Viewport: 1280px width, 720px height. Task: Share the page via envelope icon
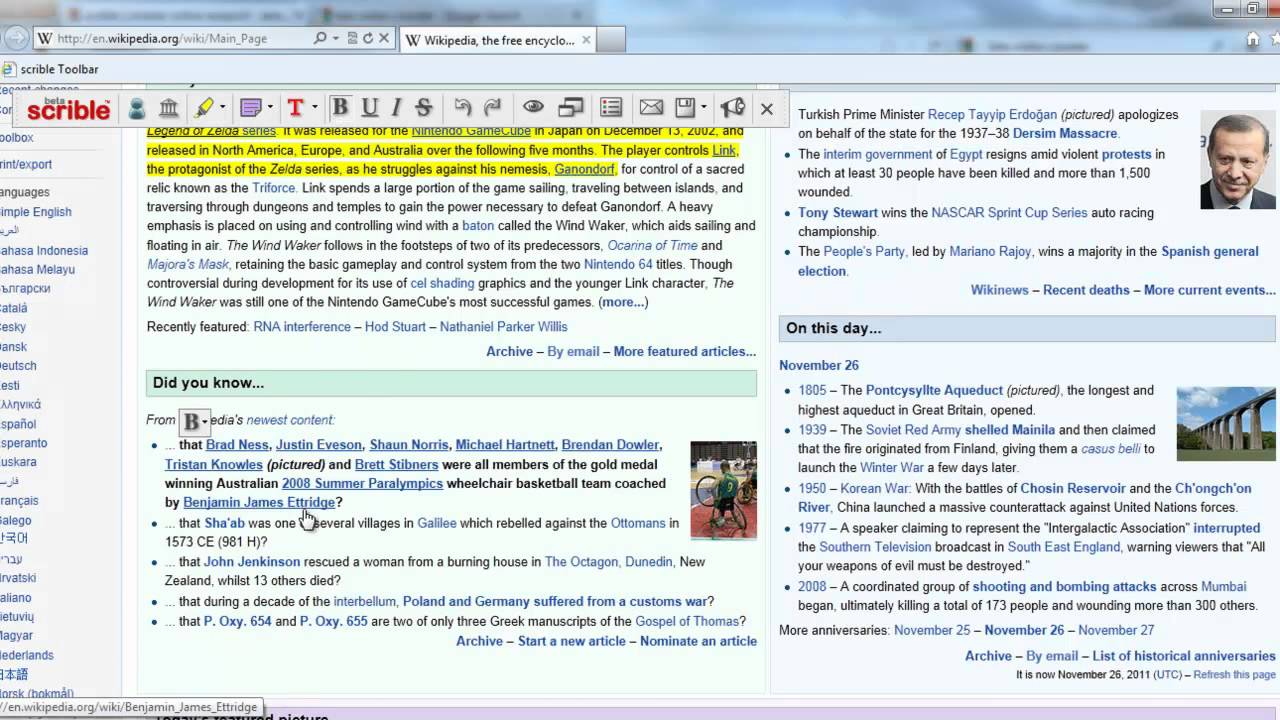click(651, 108)
